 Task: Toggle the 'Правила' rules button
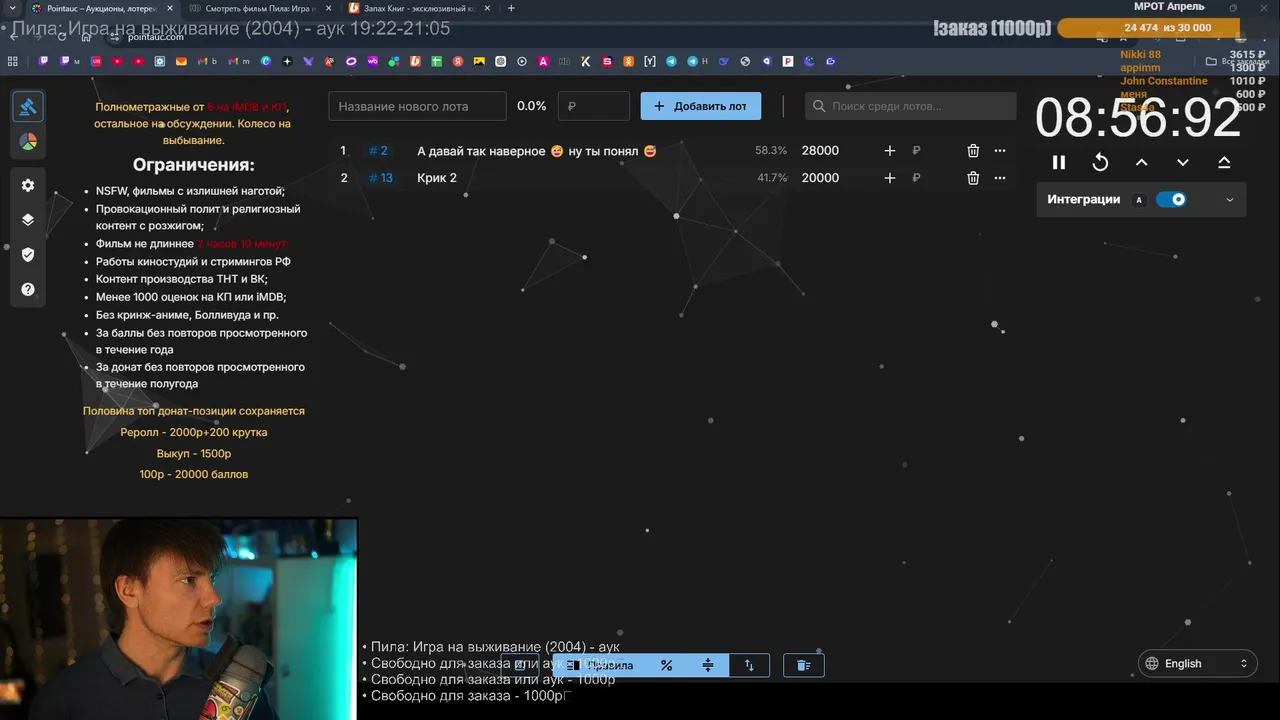[599, 665]
